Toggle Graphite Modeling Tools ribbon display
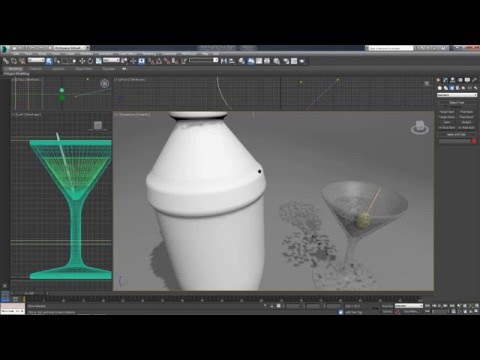Viewport: 480px width, 360px height. (x=250, y=61)
